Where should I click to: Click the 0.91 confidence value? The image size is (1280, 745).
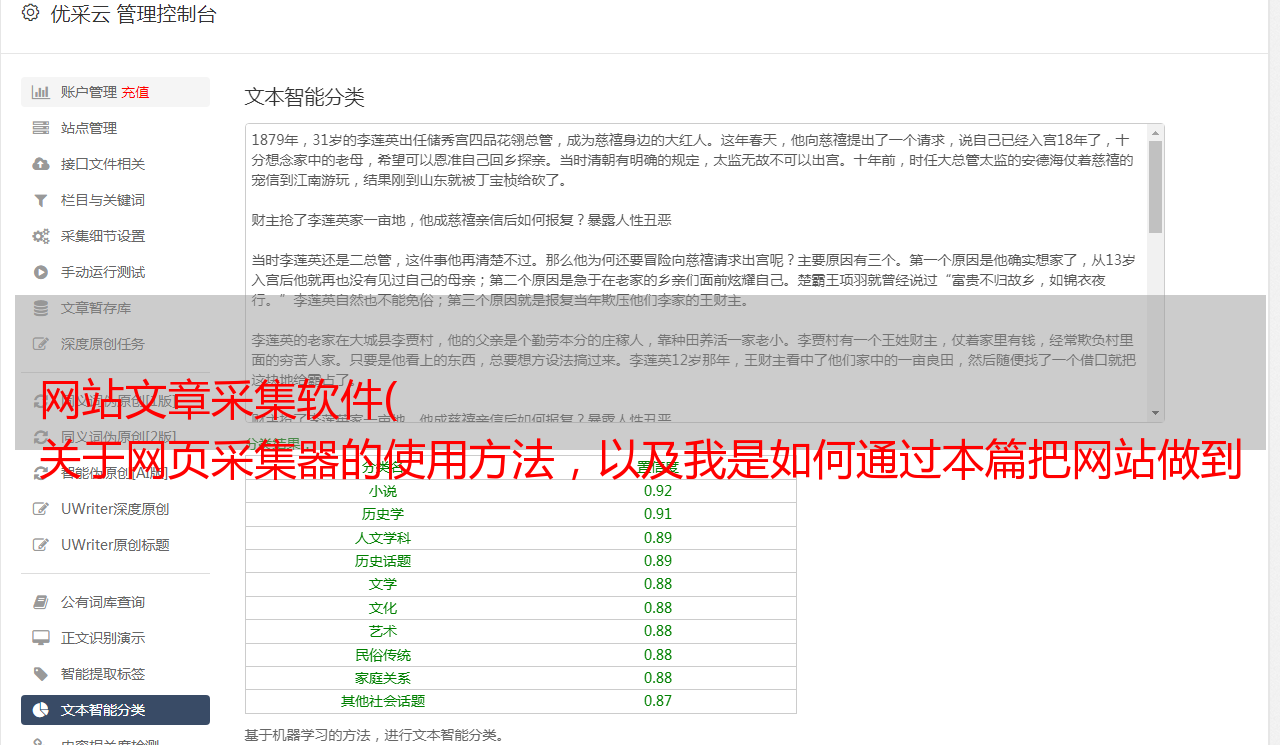(658, 514)
